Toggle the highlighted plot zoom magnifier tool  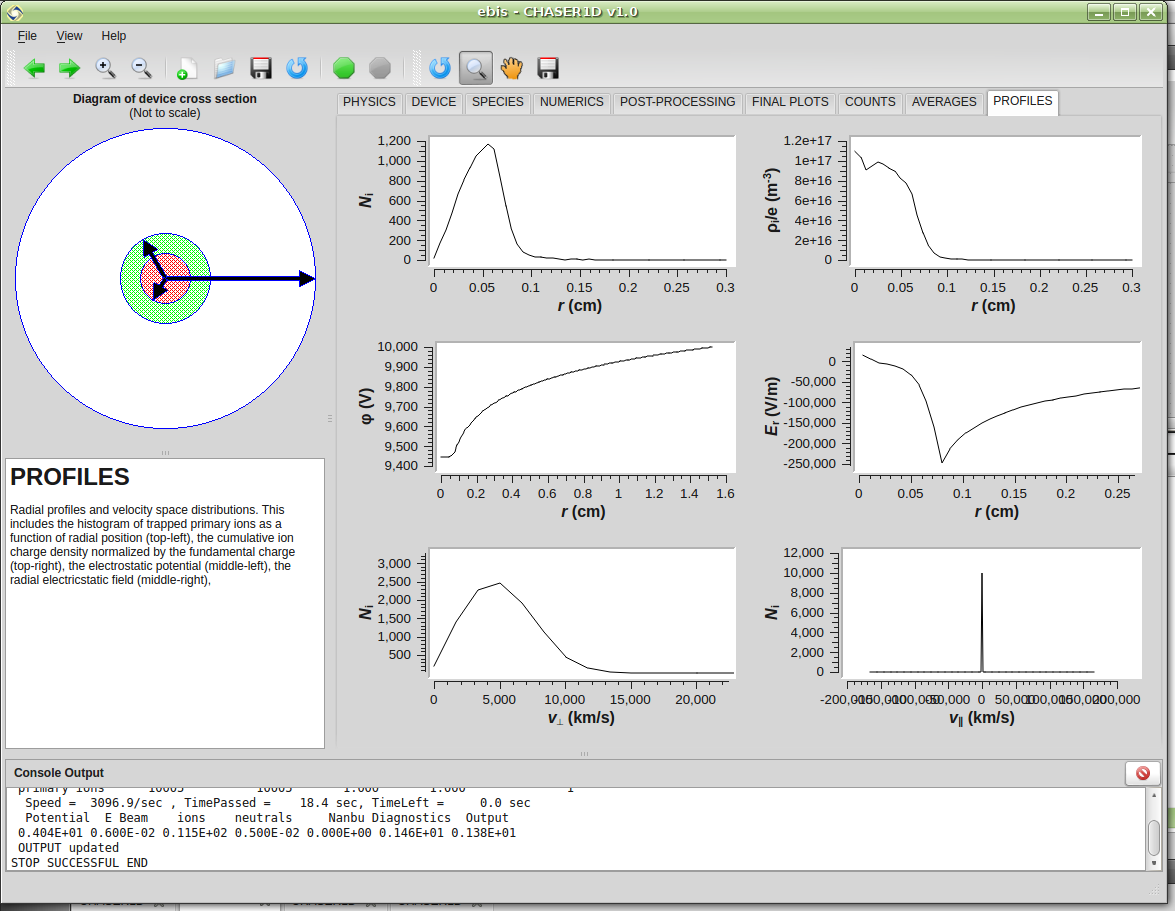point(476,69)
